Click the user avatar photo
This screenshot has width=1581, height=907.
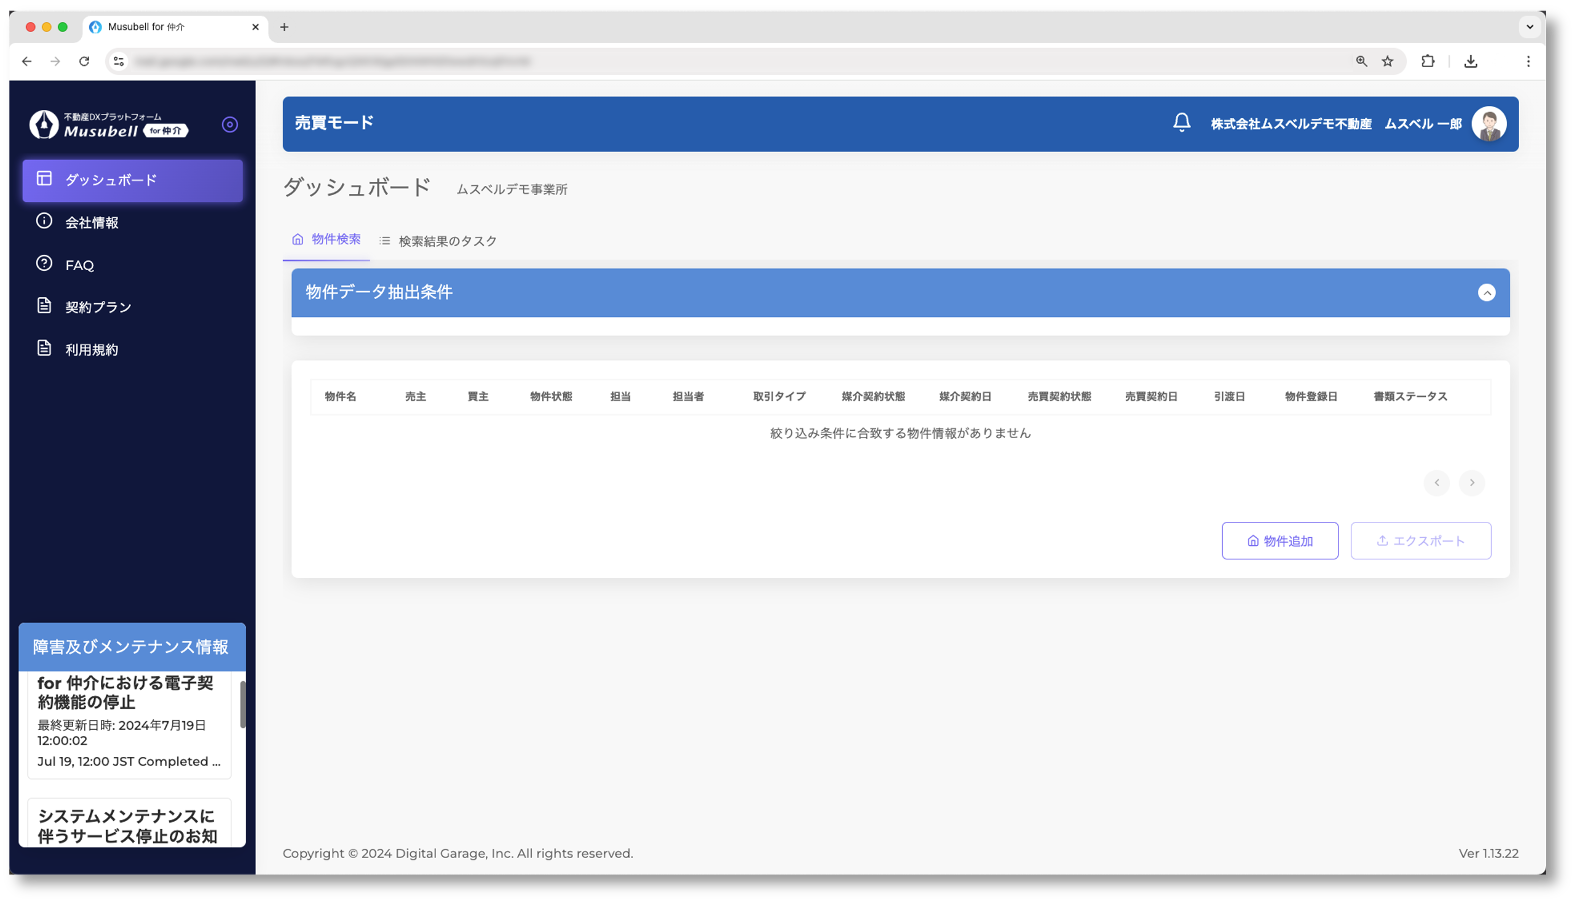pyautogui.click(x=1488, y=124)
